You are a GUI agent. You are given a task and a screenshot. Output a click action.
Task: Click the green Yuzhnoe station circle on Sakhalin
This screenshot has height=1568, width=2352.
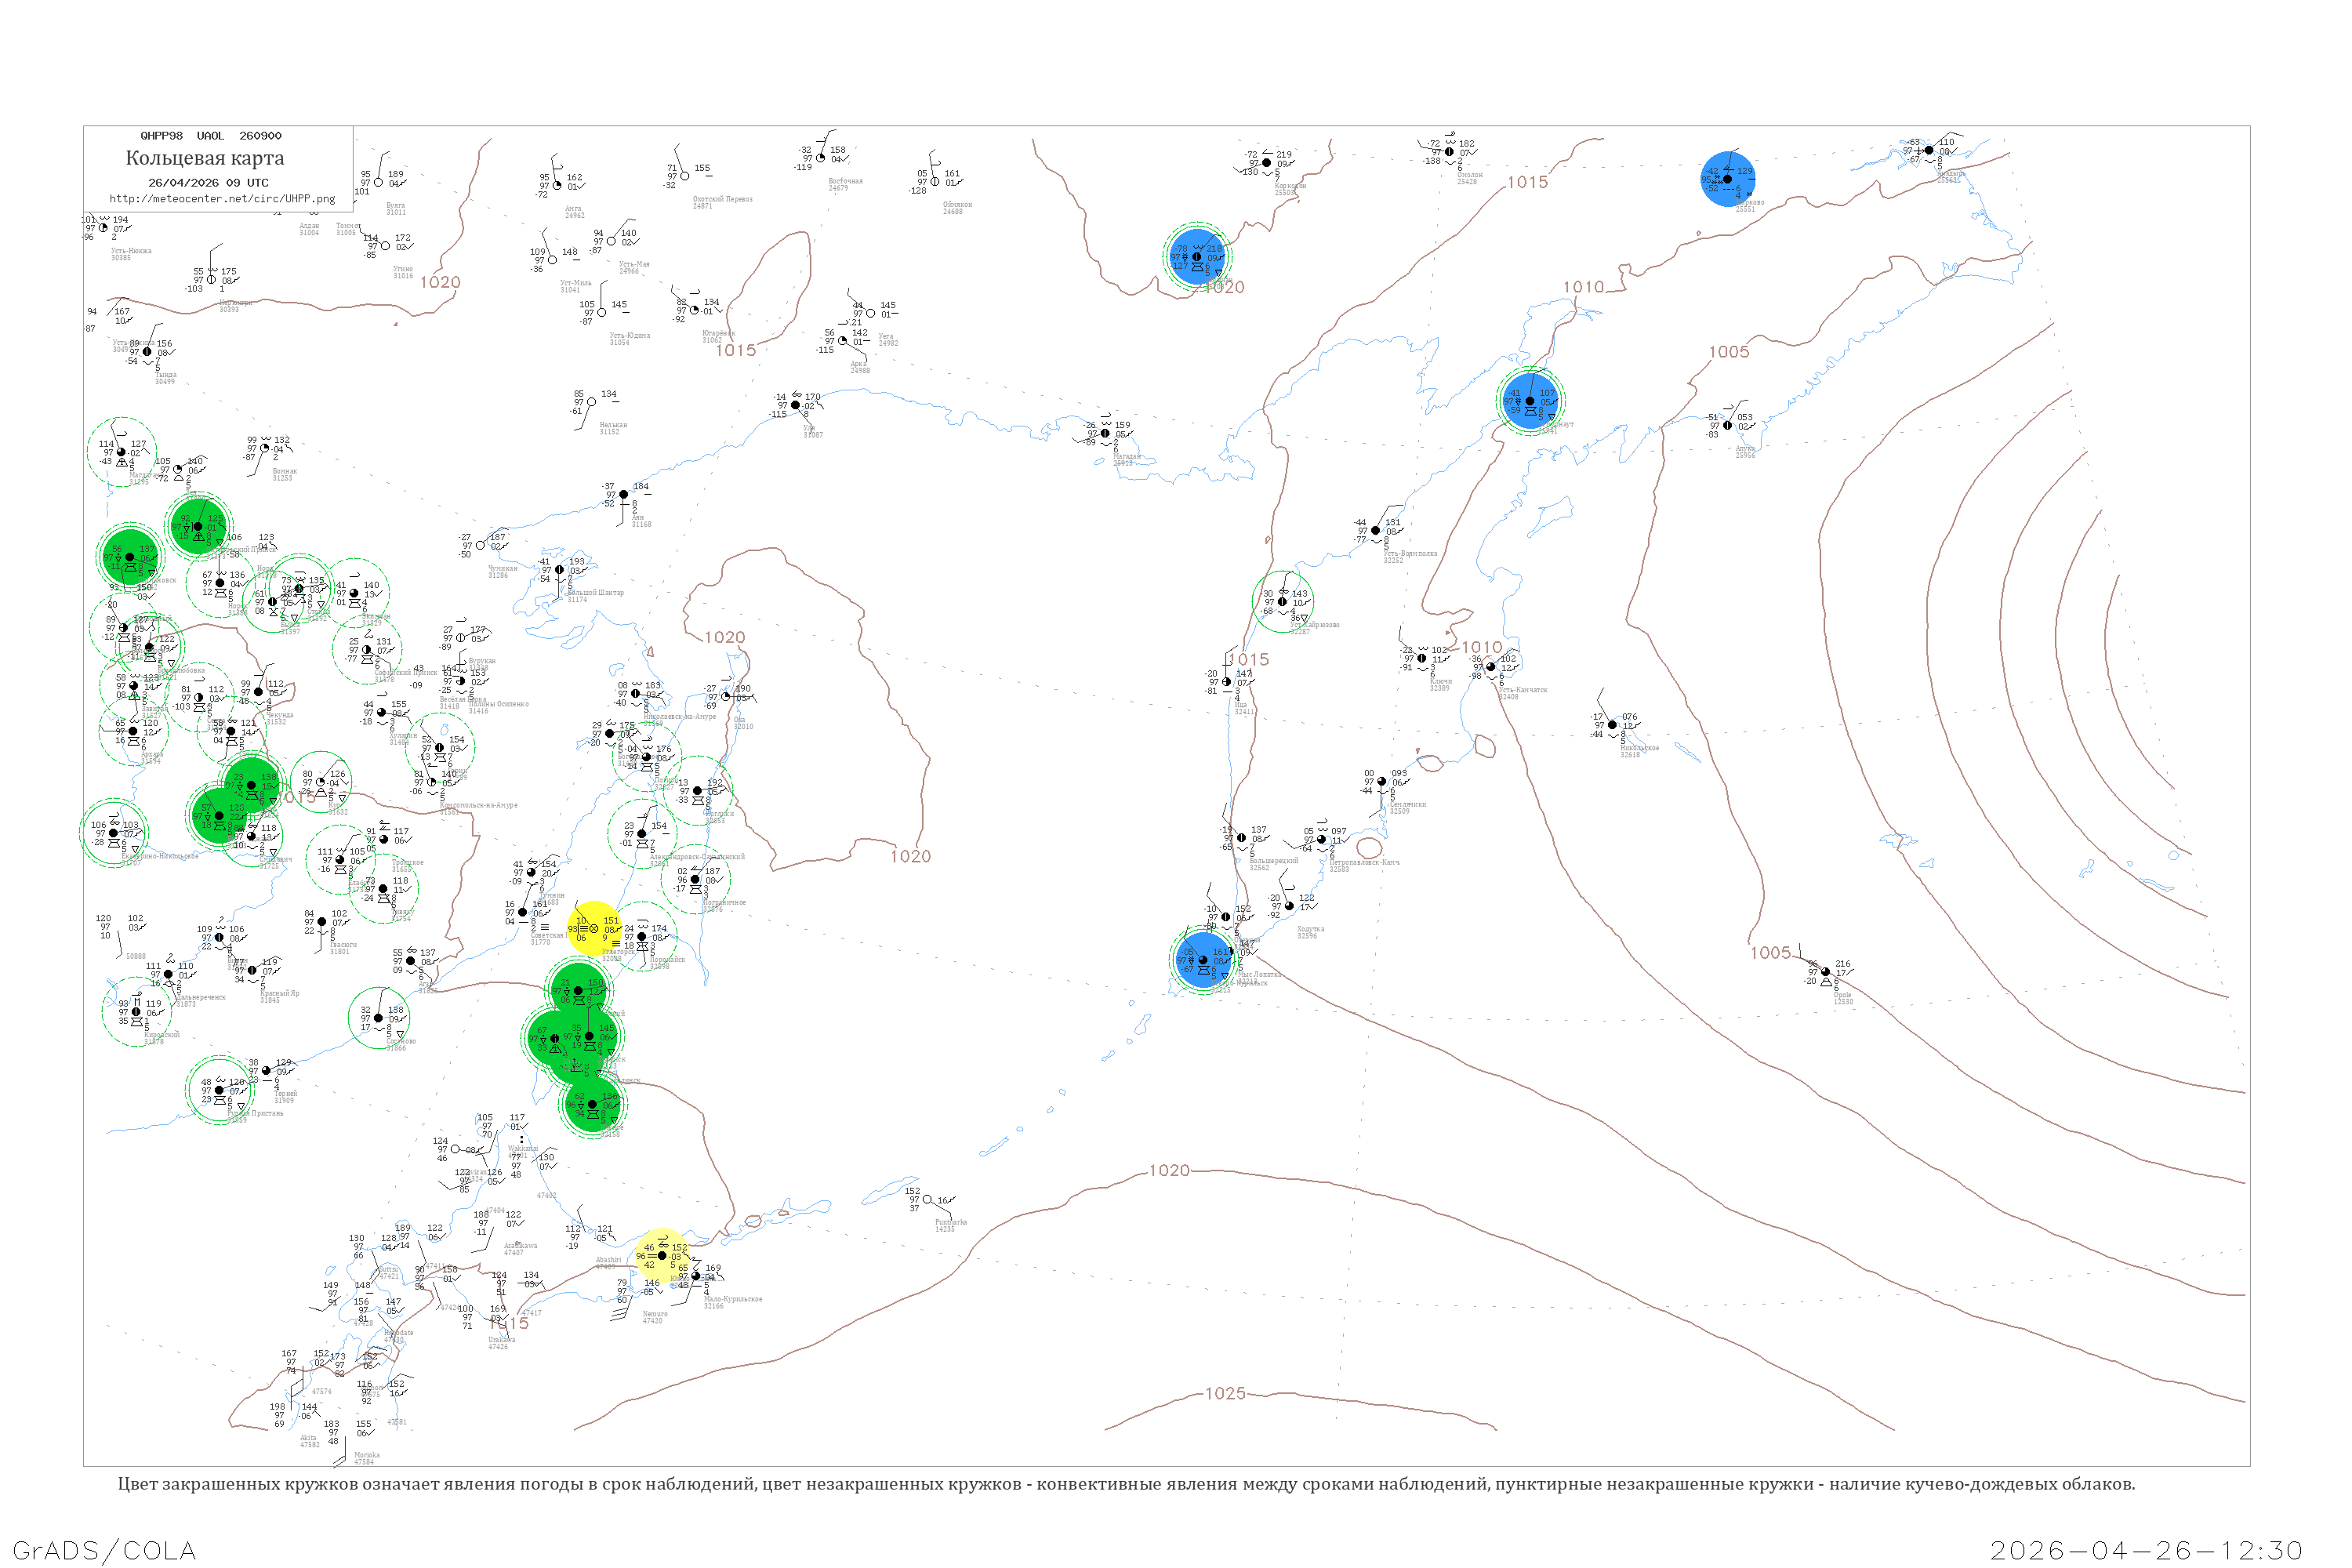(x=593, y=1104)
